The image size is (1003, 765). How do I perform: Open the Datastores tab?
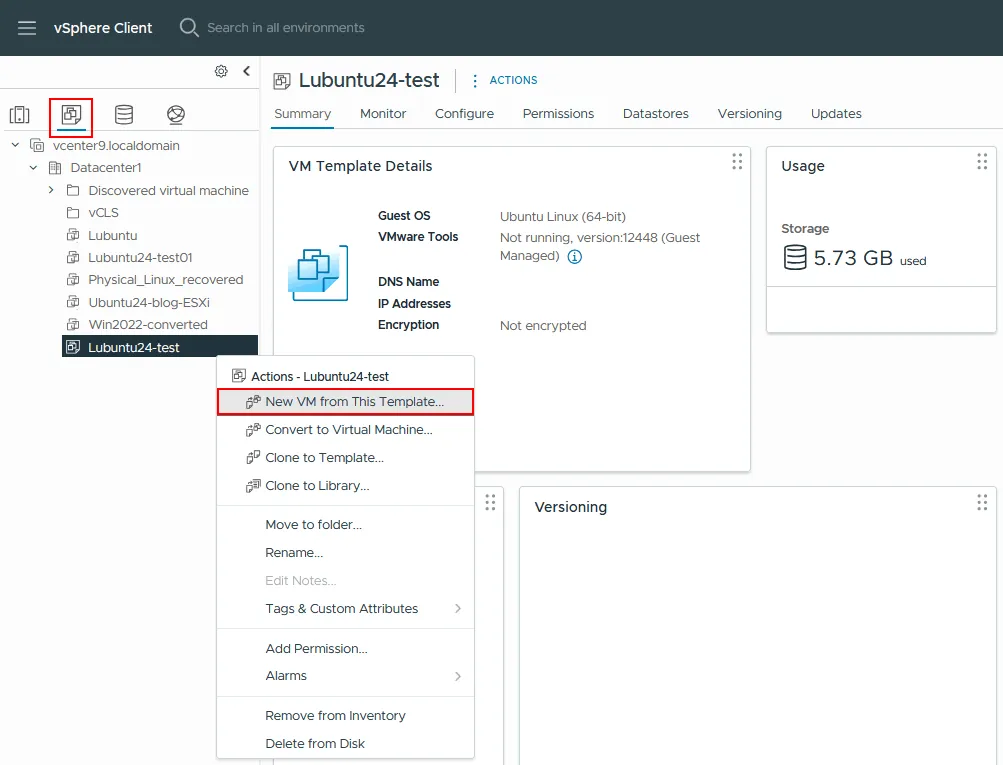(x=656, y=114)
